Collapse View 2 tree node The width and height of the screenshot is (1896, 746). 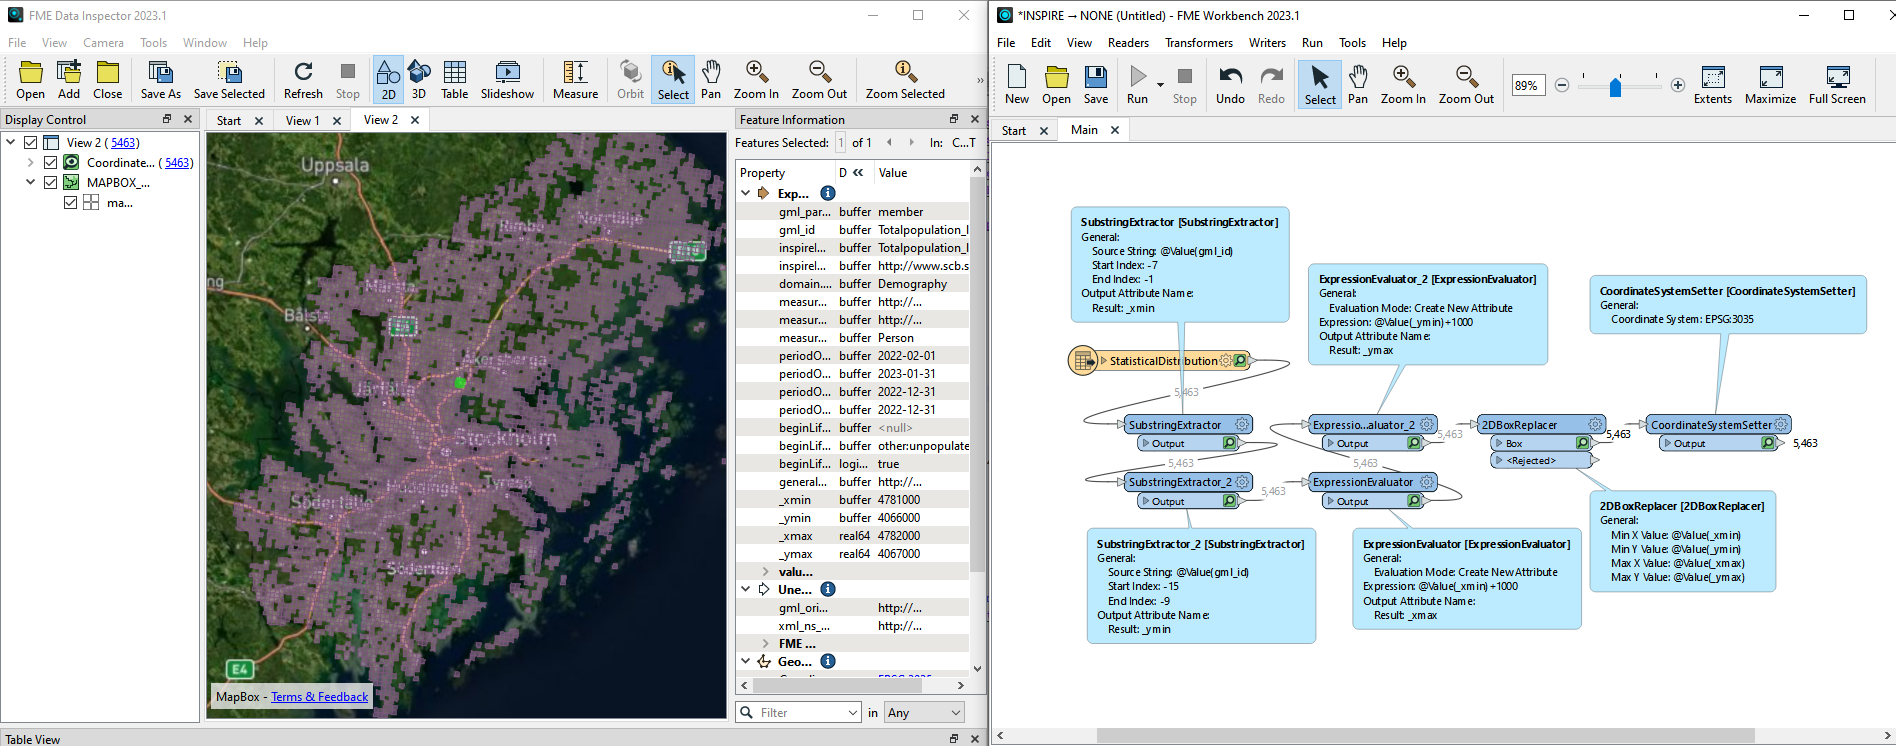pos(11,143)
